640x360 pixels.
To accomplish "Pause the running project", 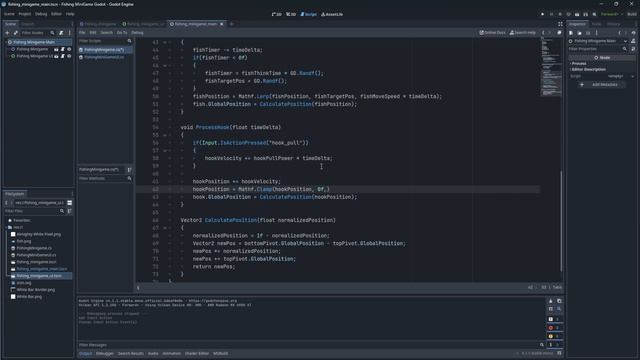I will (x=551, y=14).
